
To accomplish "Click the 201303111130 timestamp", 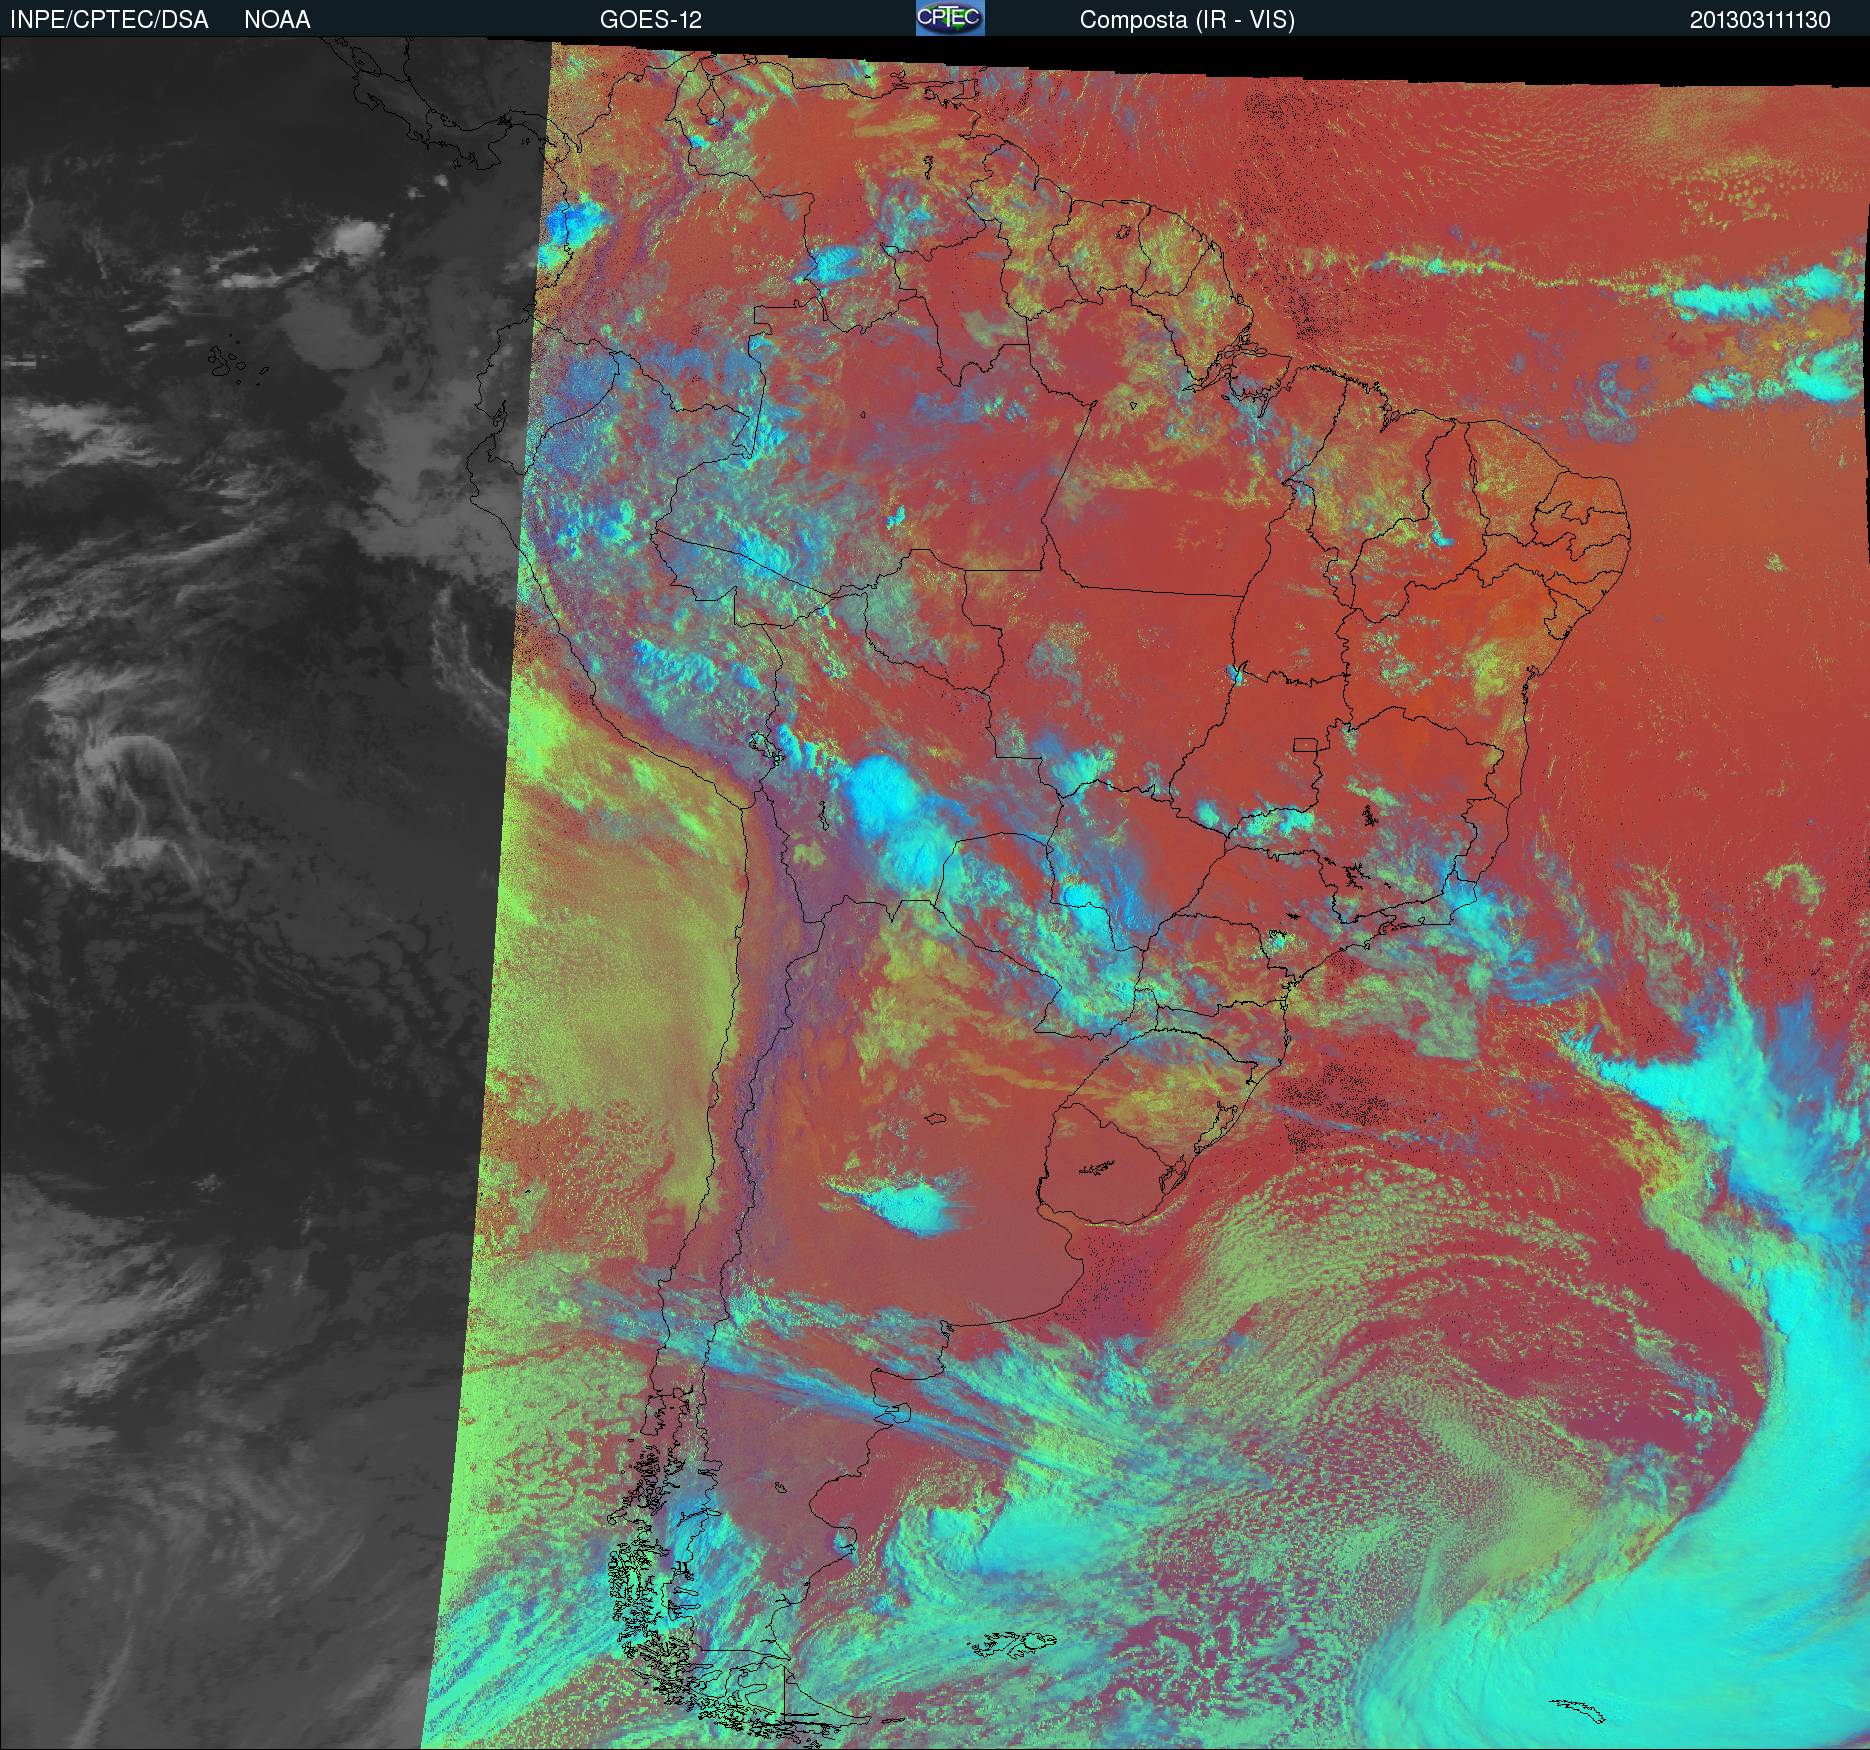I will tap(1760, 20).
